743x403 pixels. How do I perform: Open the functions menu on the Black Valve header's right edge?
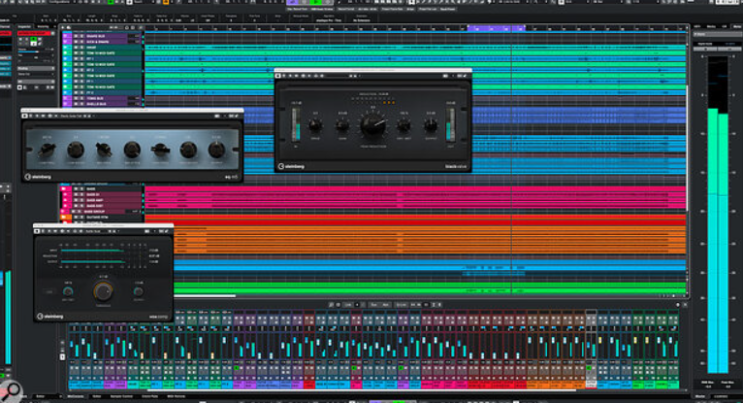pos(467,75)
